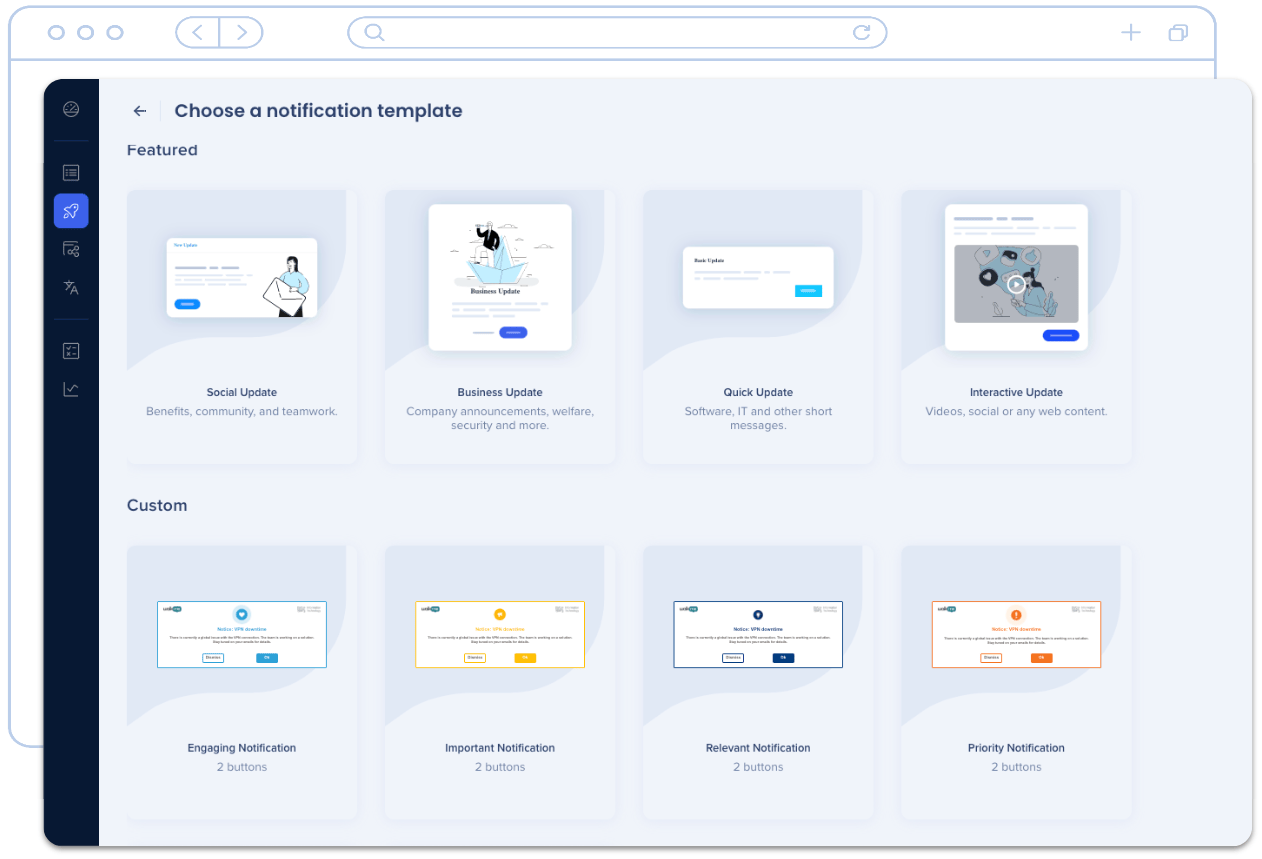Click 'Videos, social or any web content.' text
Viewport: 1262px width, 859px height.
[x=1016, y=412]
